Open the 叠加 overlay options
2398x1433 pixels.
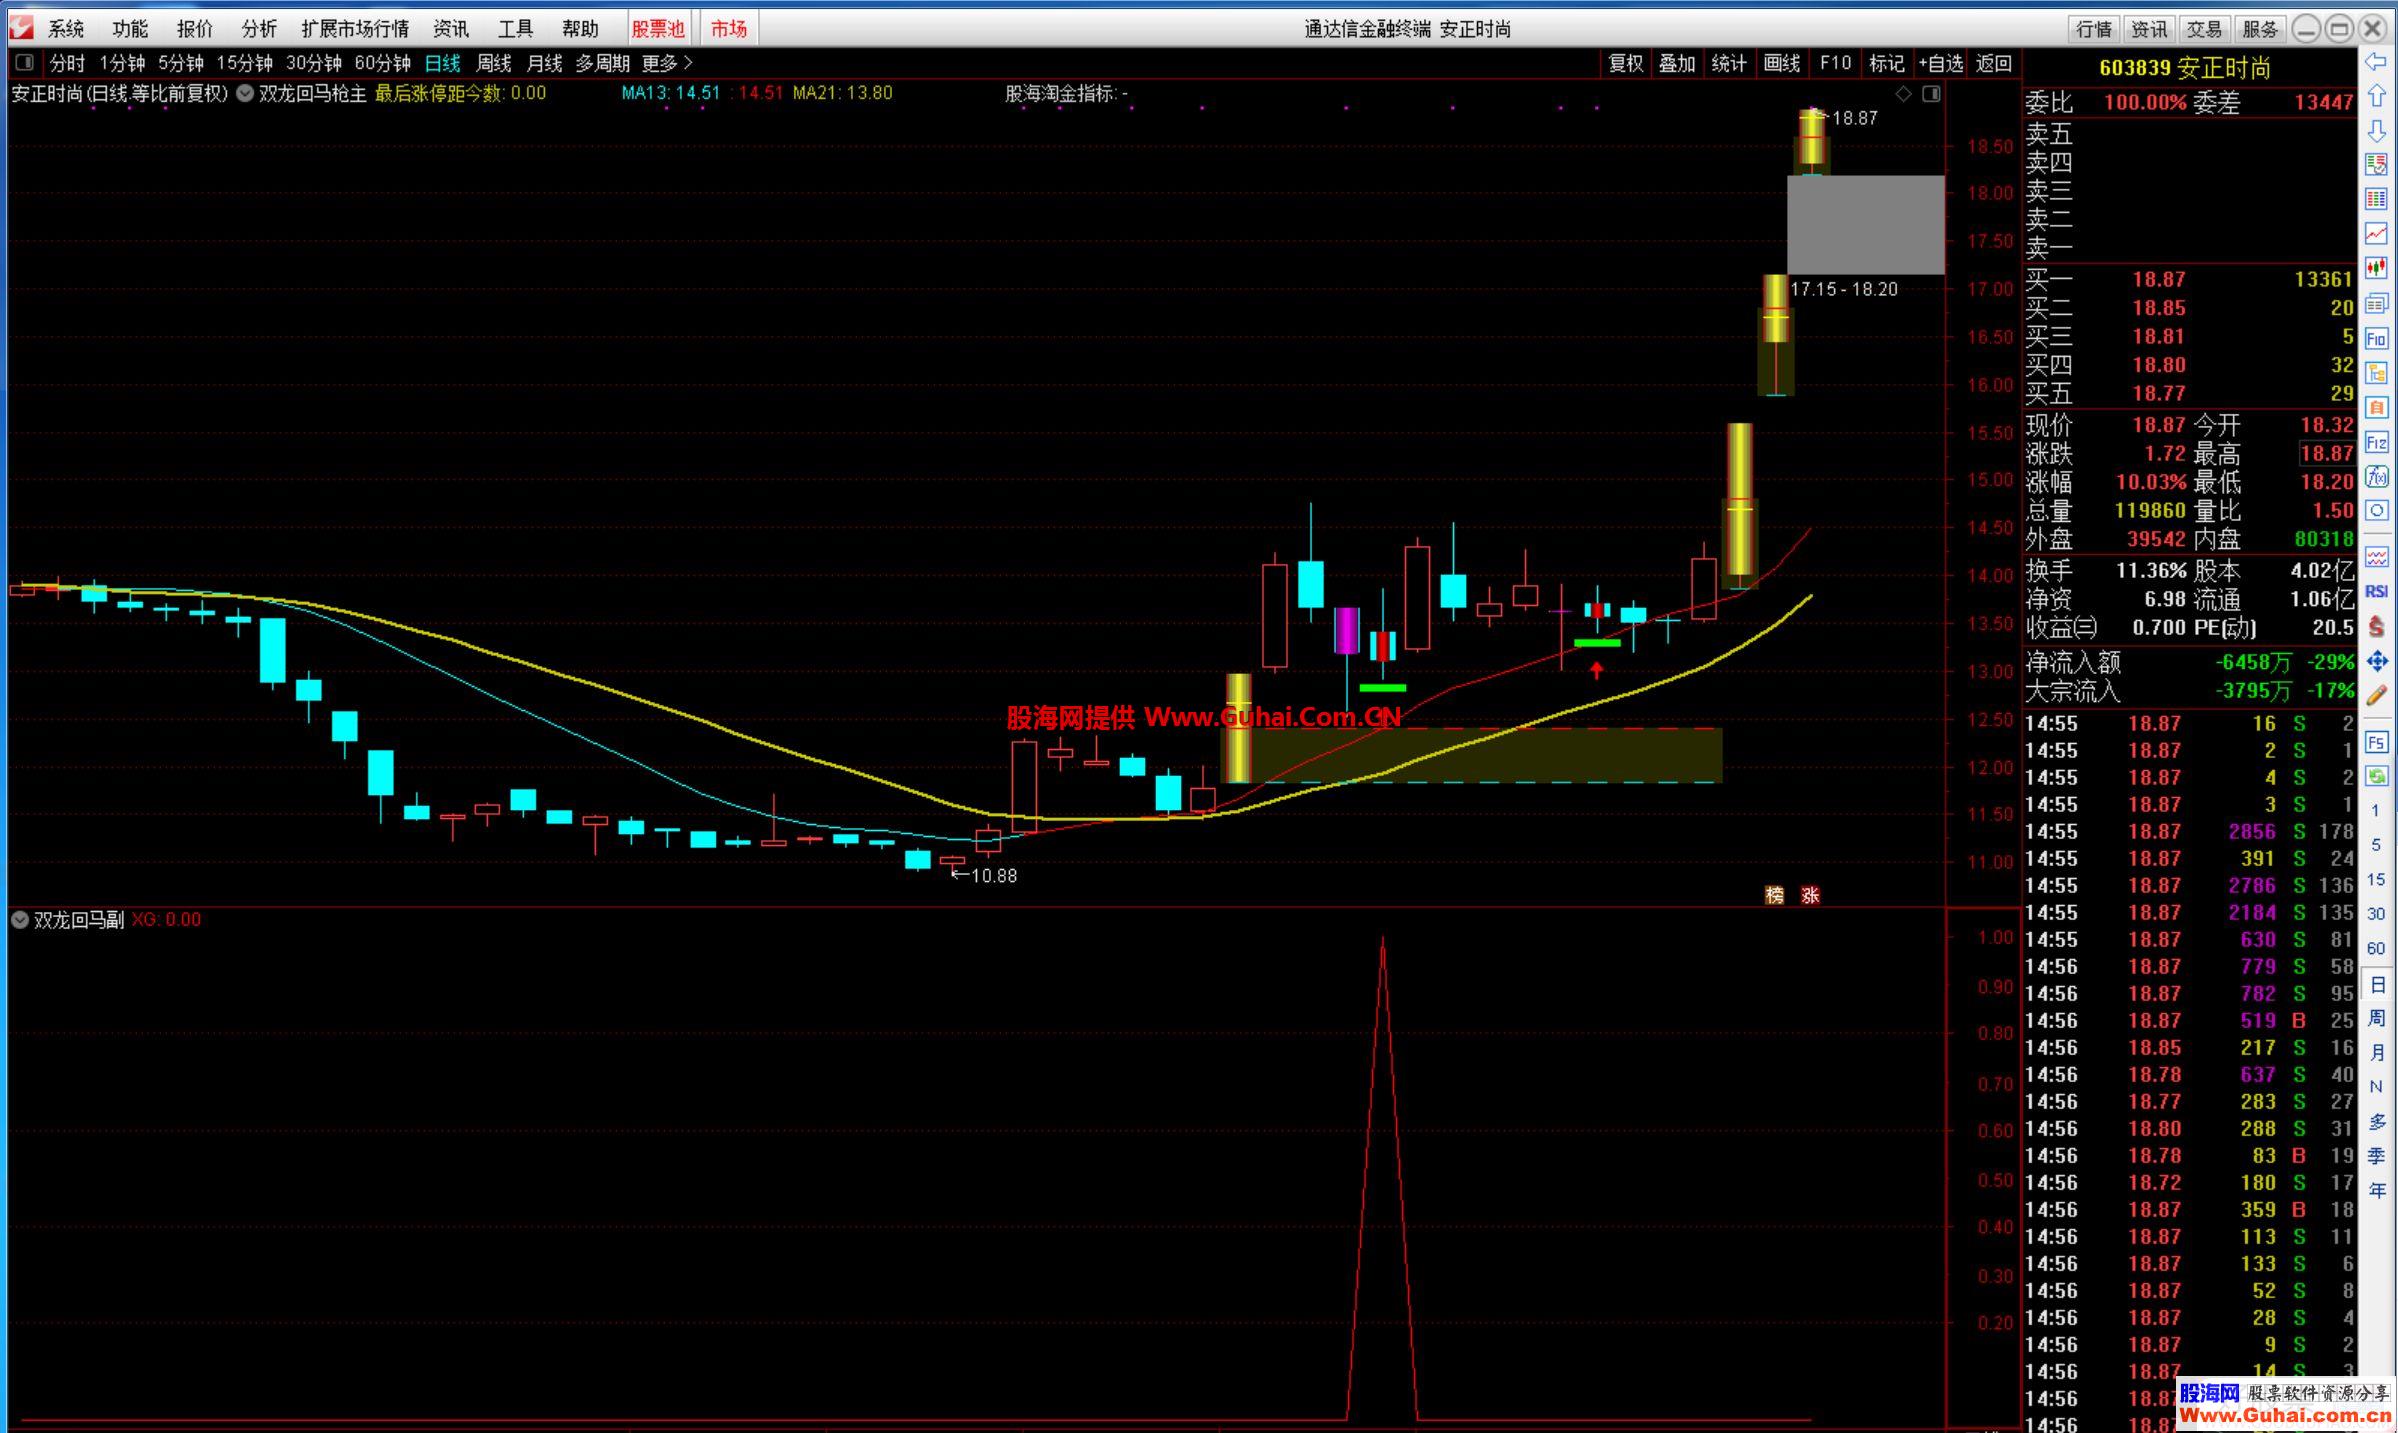coord(1677,63)
